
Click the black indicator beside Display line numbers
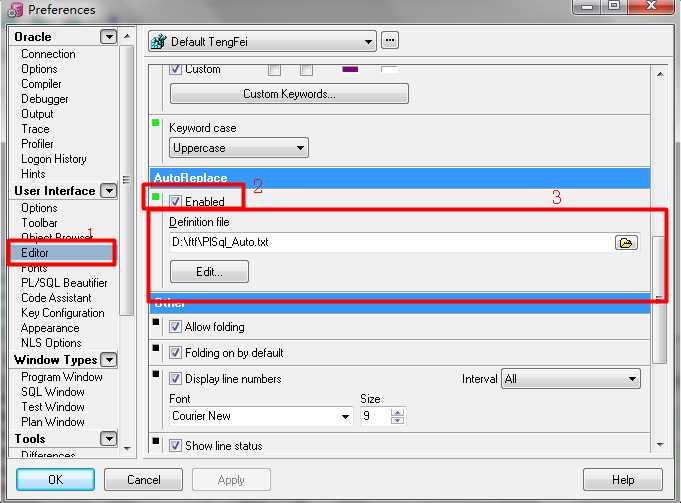pyautogui.click(x=156, y=374)
